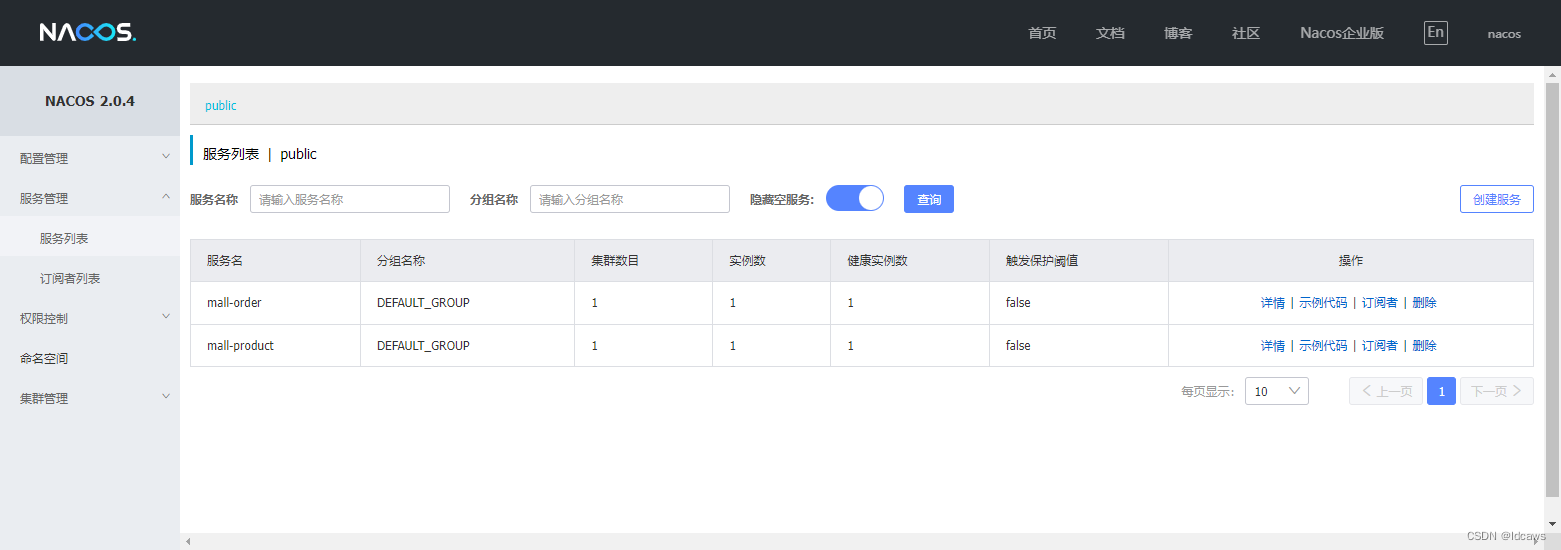Open 详情 for mall-product
The height and width of the screenshot is (550, 1561).
tap(1273, 346)
